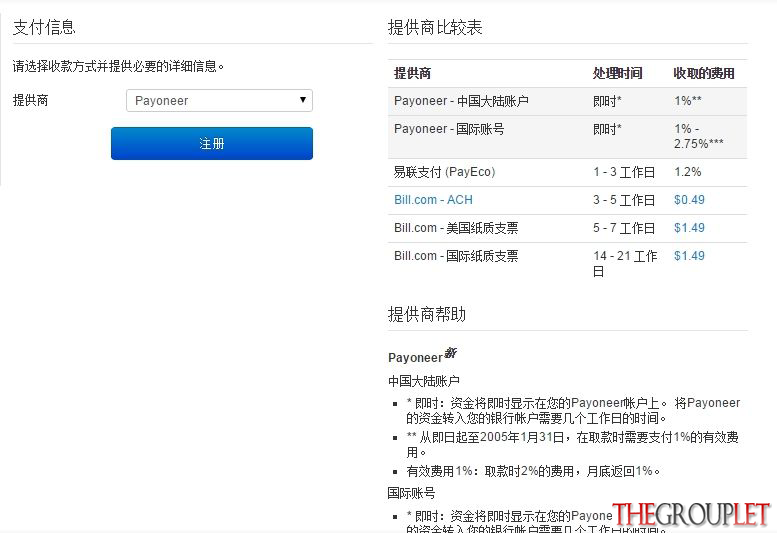Click the 支付信息 heading

point(44,27)
